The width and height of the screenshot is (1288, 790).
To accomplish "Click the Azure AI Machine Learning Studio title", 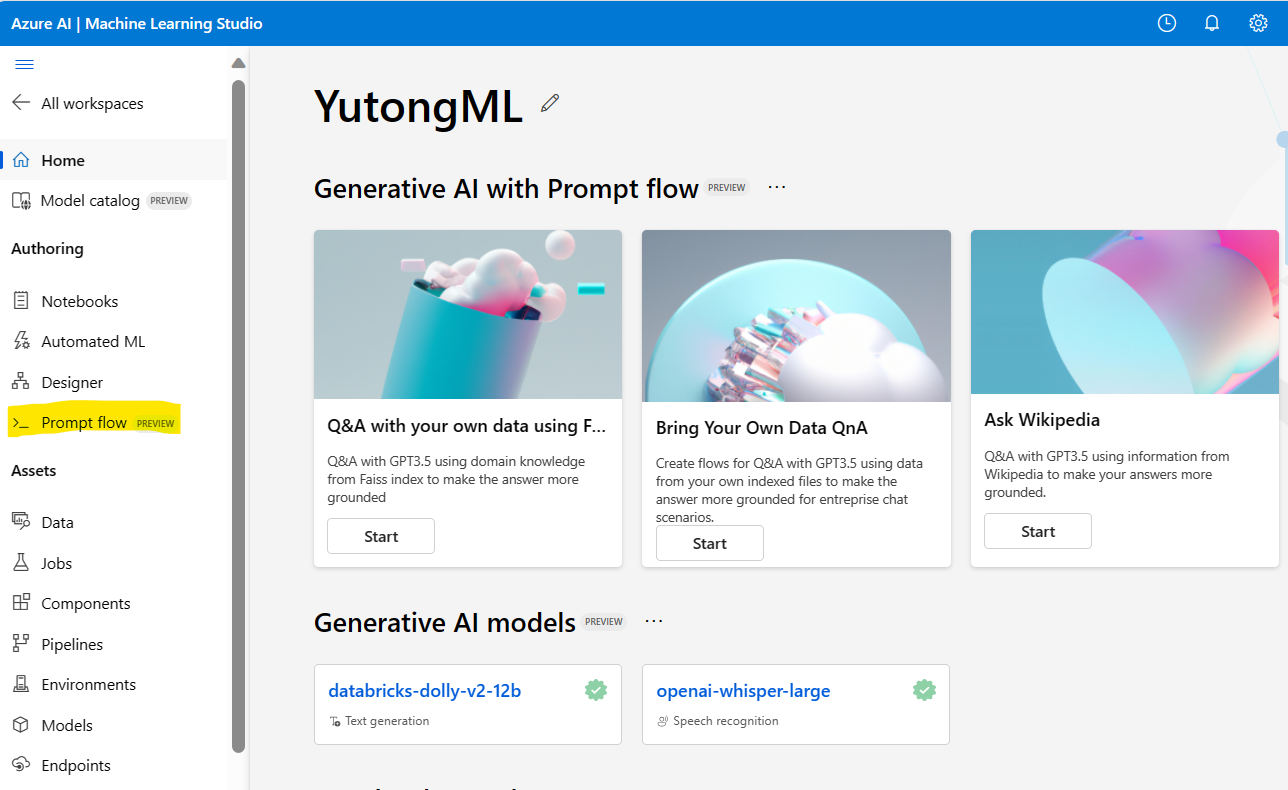I will (137, 23).
